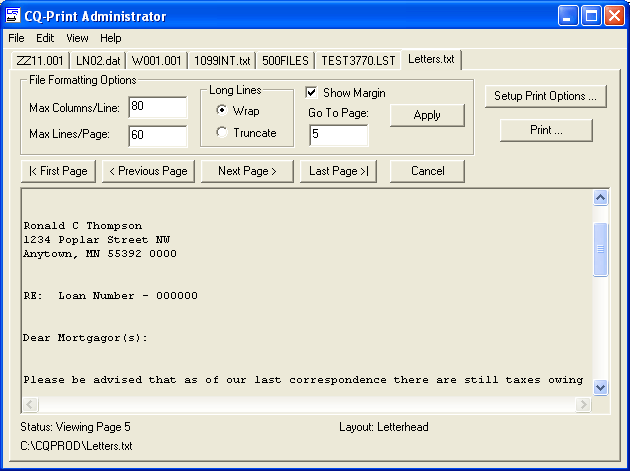The height and width of the screenshot is (471, 630).
Task: Click the Cancel button
Action: [427, 171]
